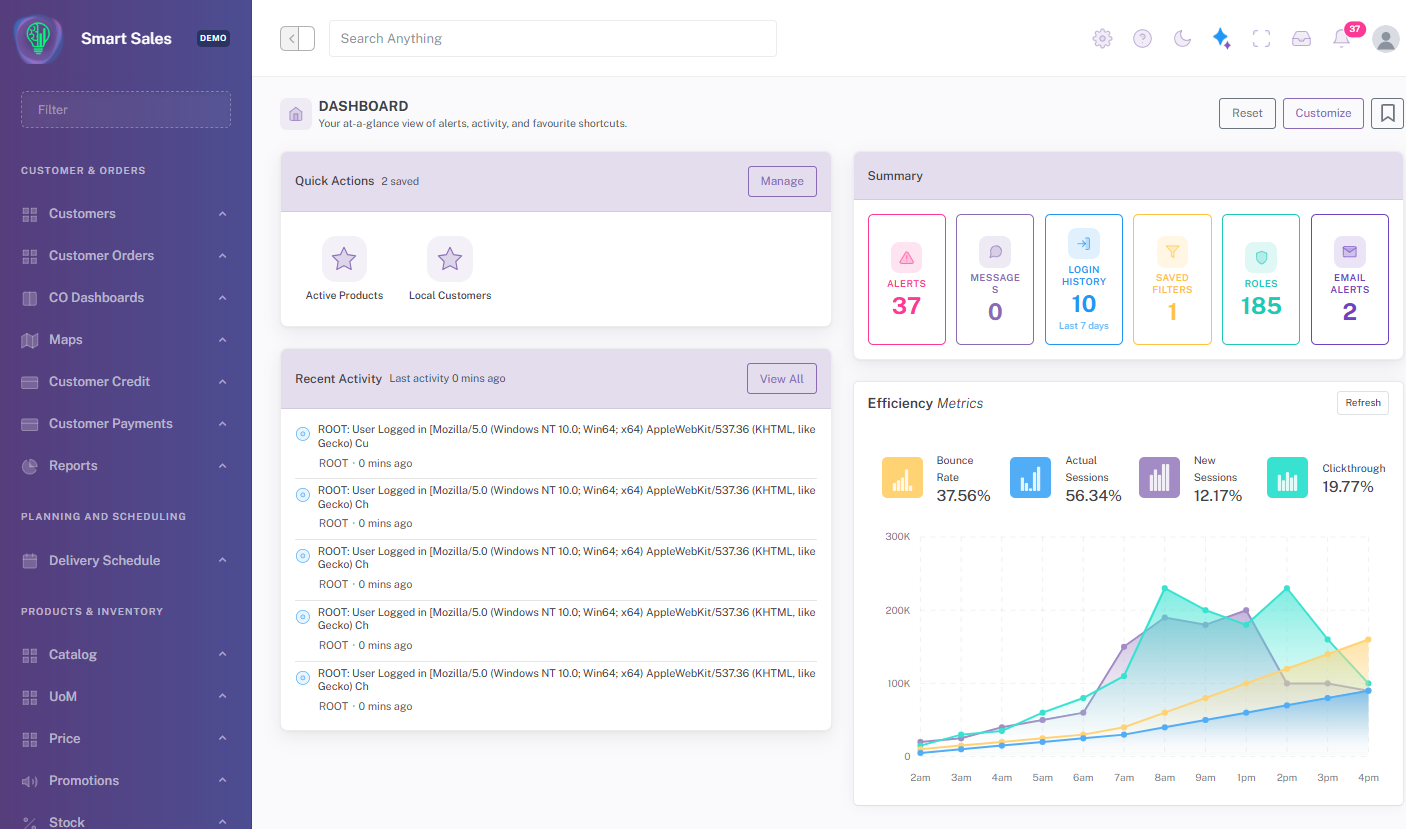Toggle dark mode with the moon icon
The image size is (1406, 829).
click(x=1182, y=38)
